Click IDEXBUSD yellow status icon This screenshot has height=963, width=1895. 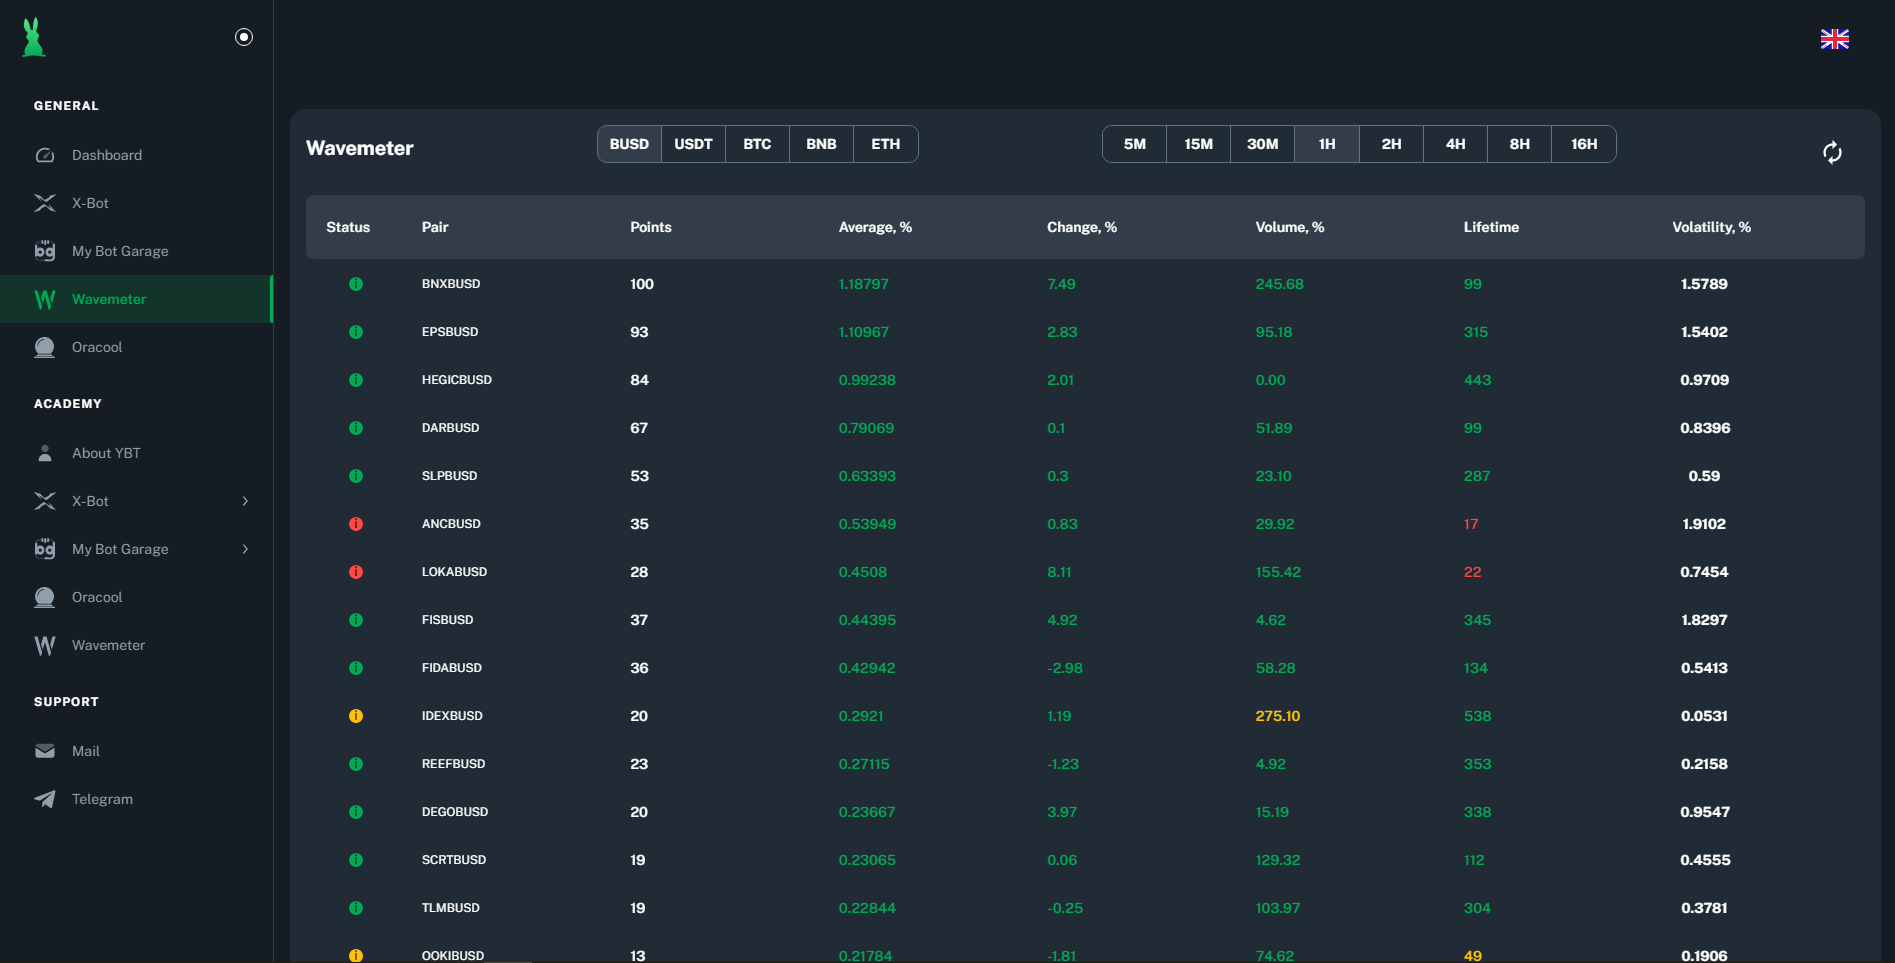point(356,716)
